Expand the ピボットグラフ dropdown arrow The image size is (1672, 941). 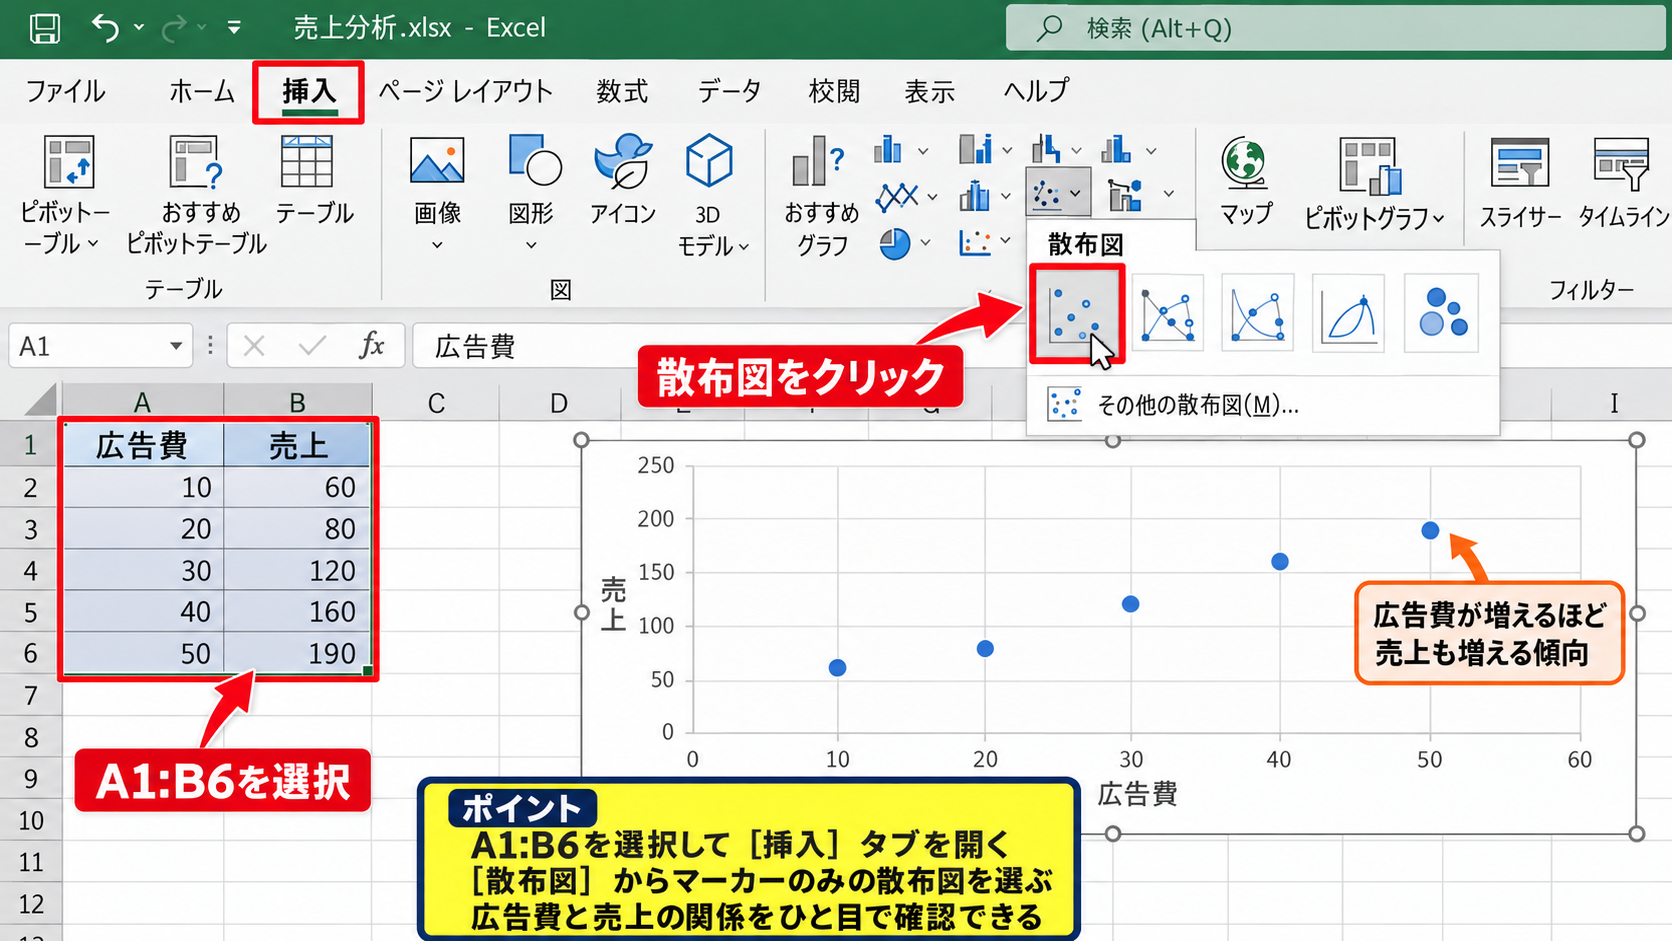(x=1439, y=218)
